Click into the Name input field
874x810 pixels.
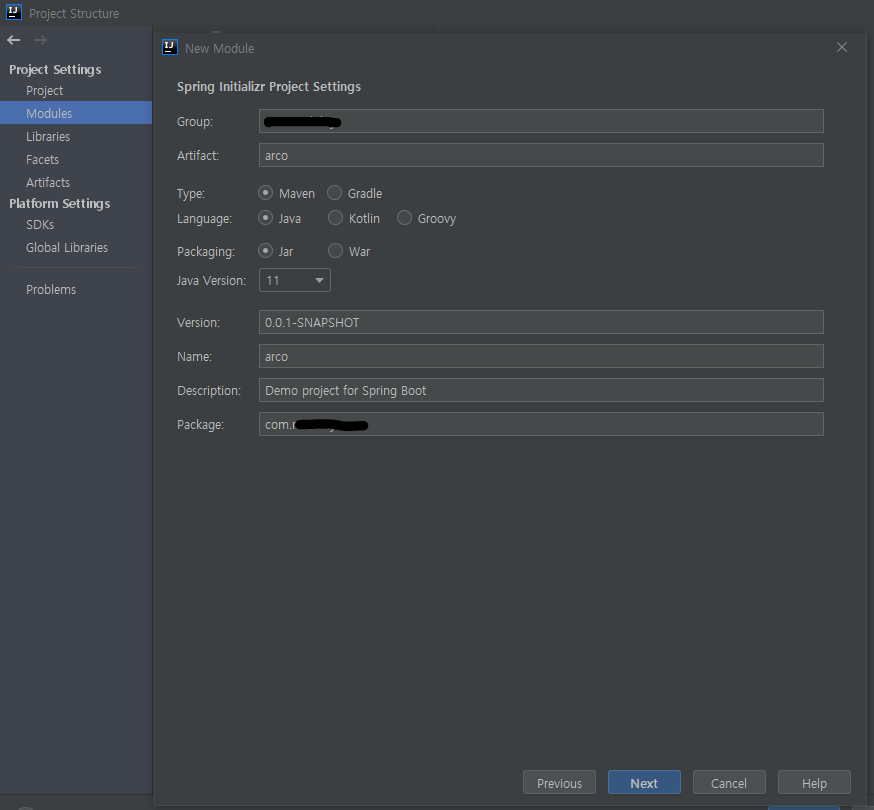(x=541, y=356)
